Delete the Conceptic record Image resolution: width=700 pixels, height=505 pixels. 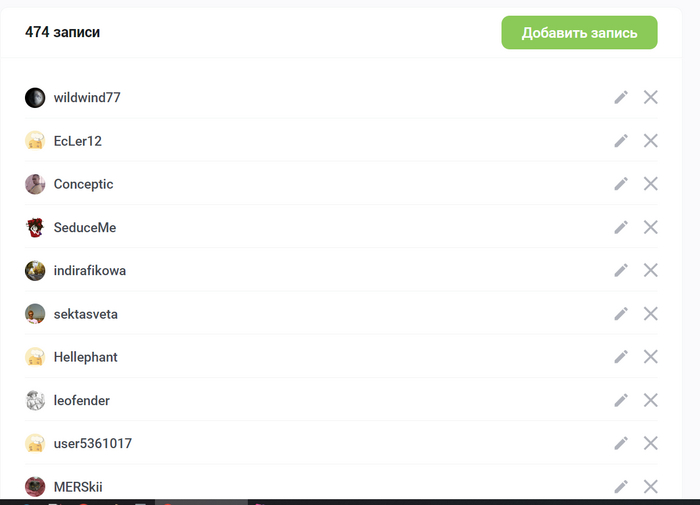click(650, 184)
